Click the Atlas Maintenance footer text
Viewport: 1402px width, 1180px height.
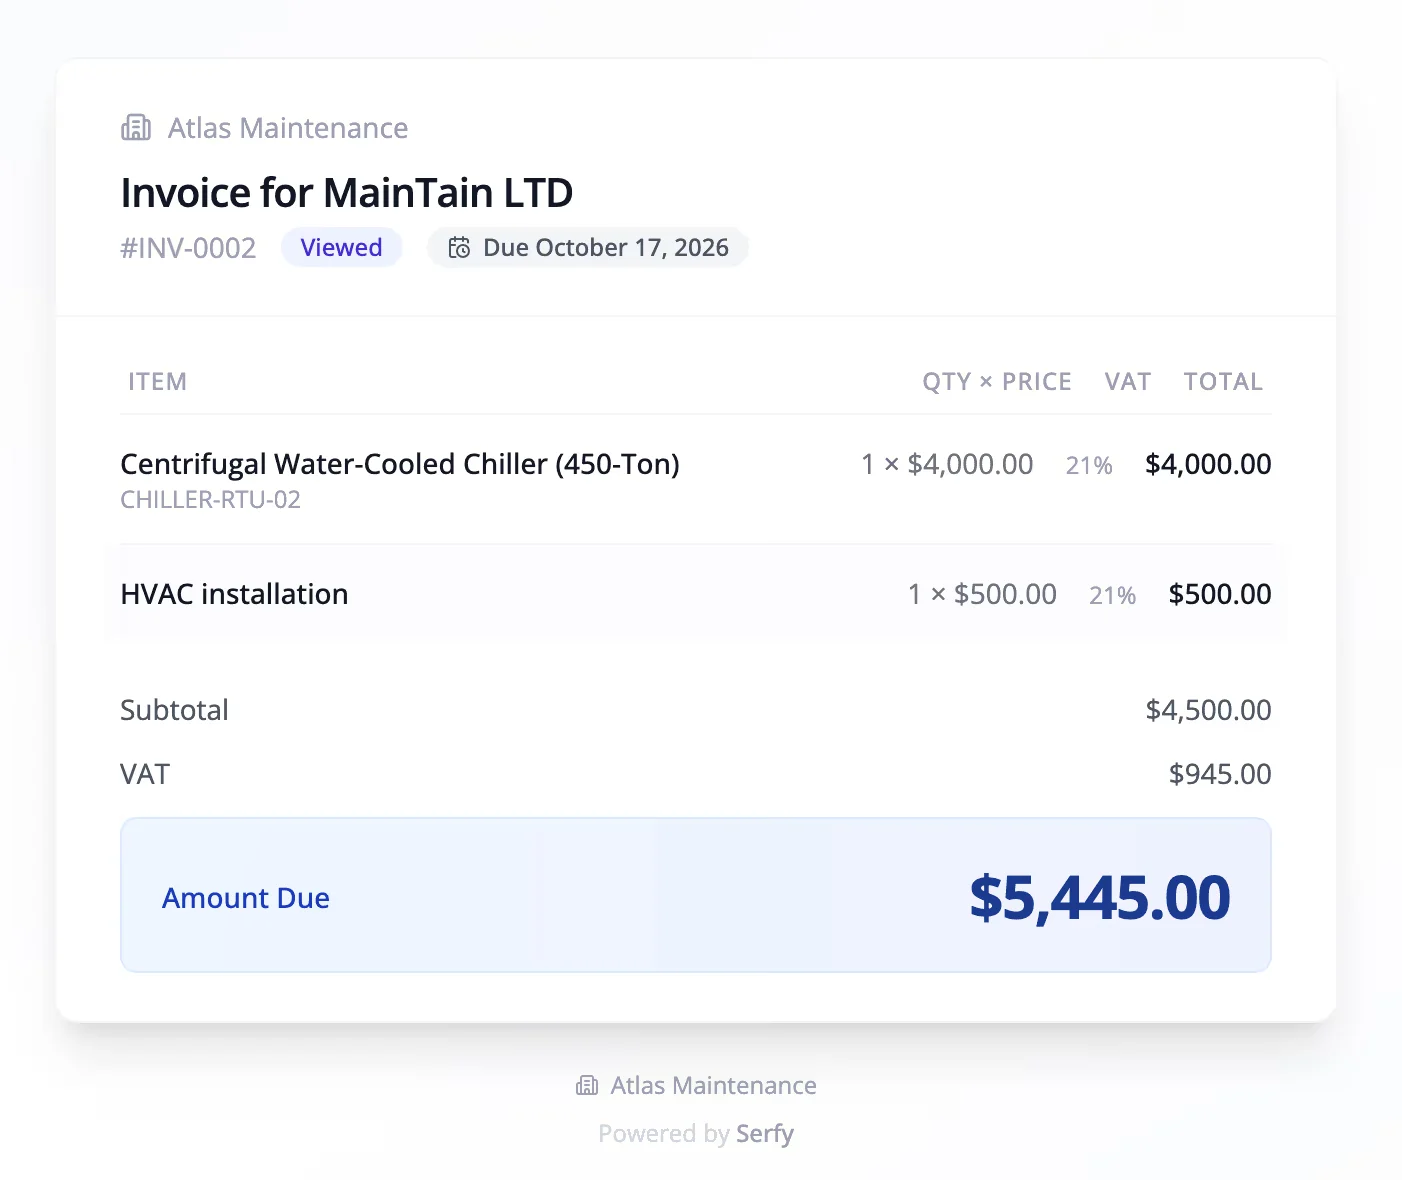point(714,1086)
